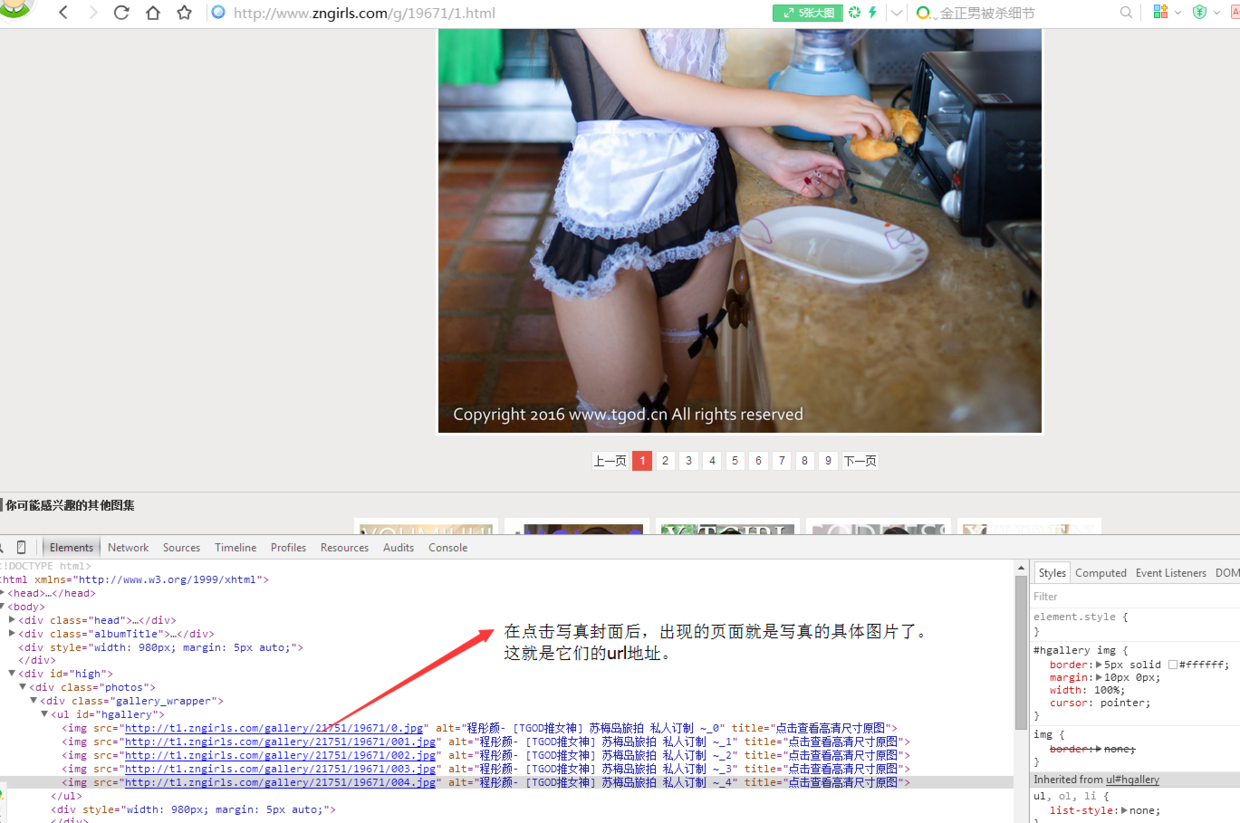Switch to the Timeline tab
Viewport: 1240px width, 823px height.
coord(235,547)
